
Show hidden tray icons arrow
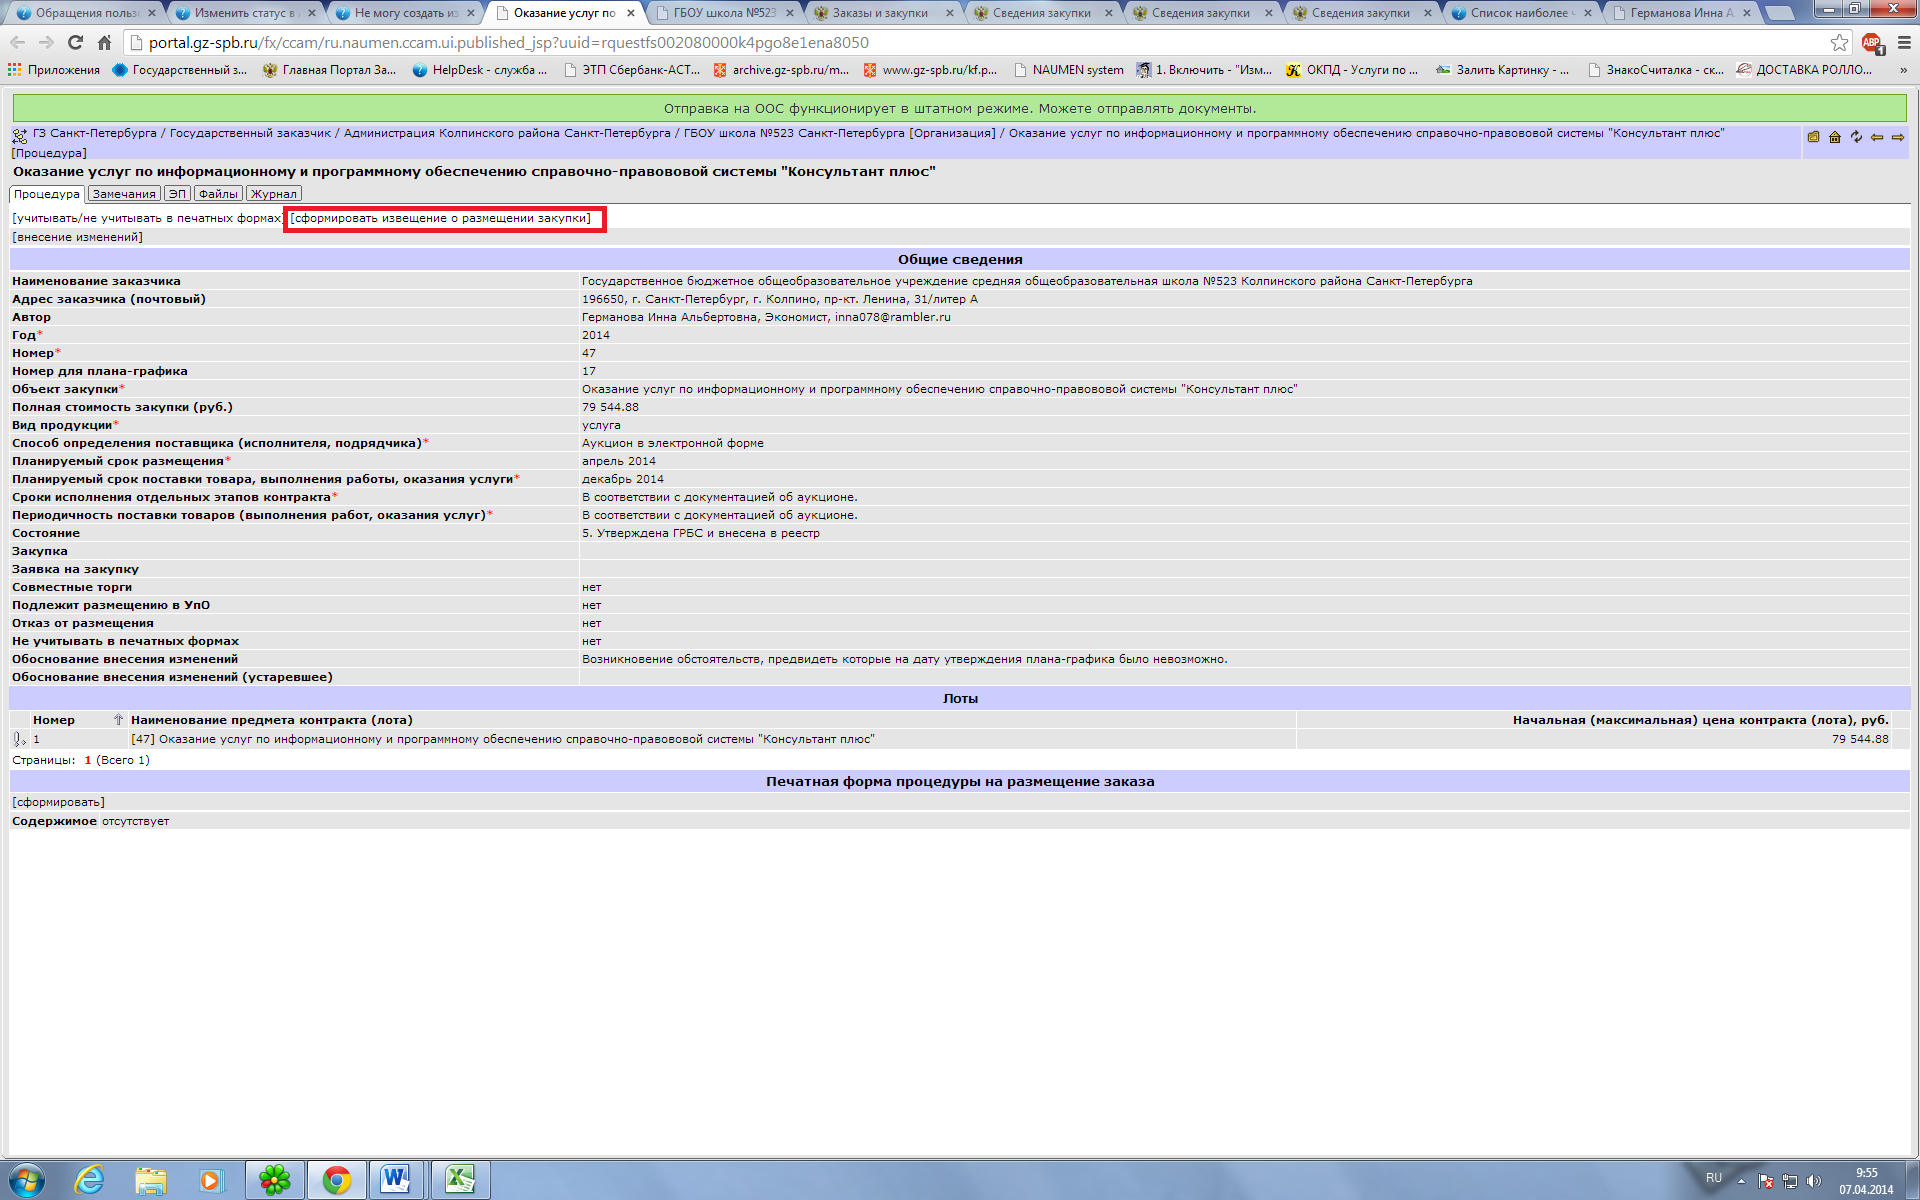[1741, 1181]
